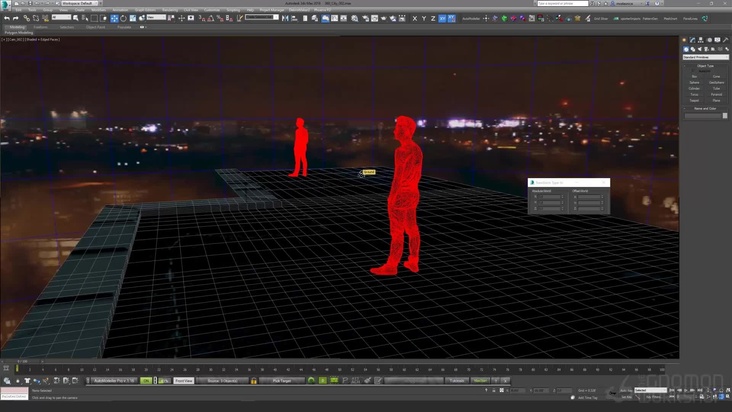Click the AutoModeller toolbar button
The image size is (732, 412).
(x=471, y=19)
